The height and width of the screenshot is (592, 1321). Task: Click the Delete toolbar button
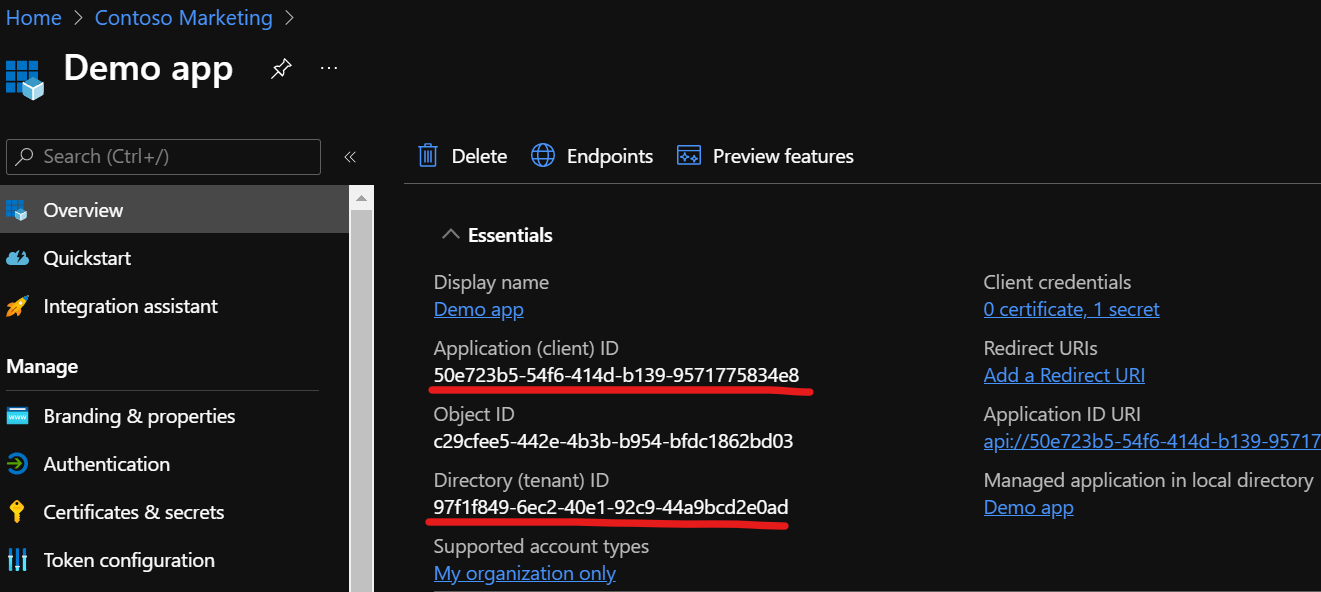[462, 156]
